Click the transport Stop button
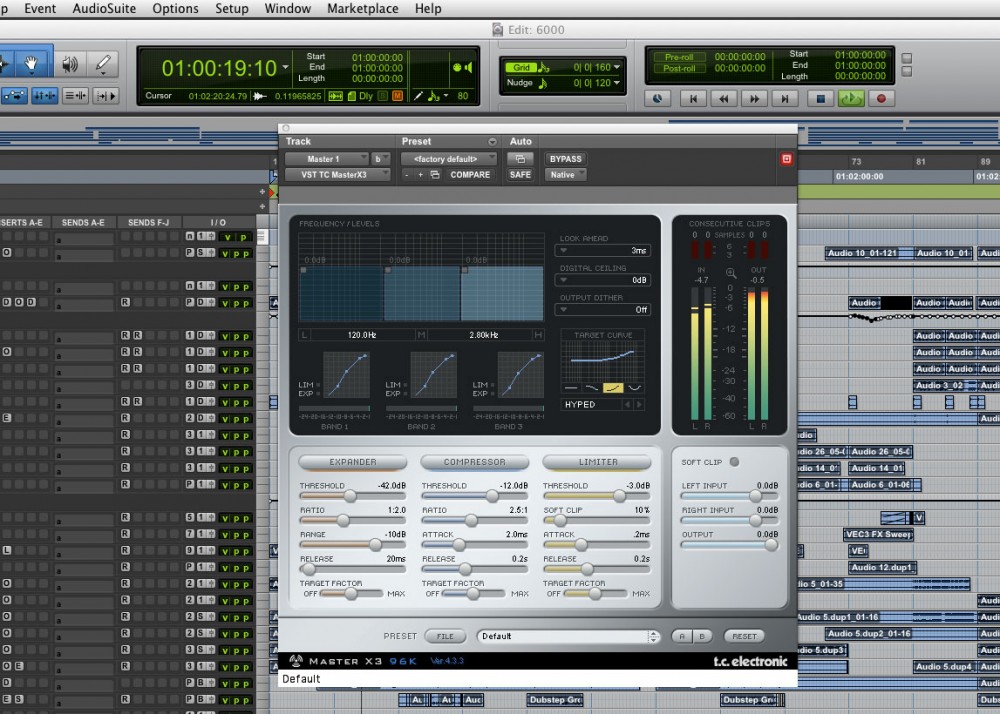 (x=821, y=98)
